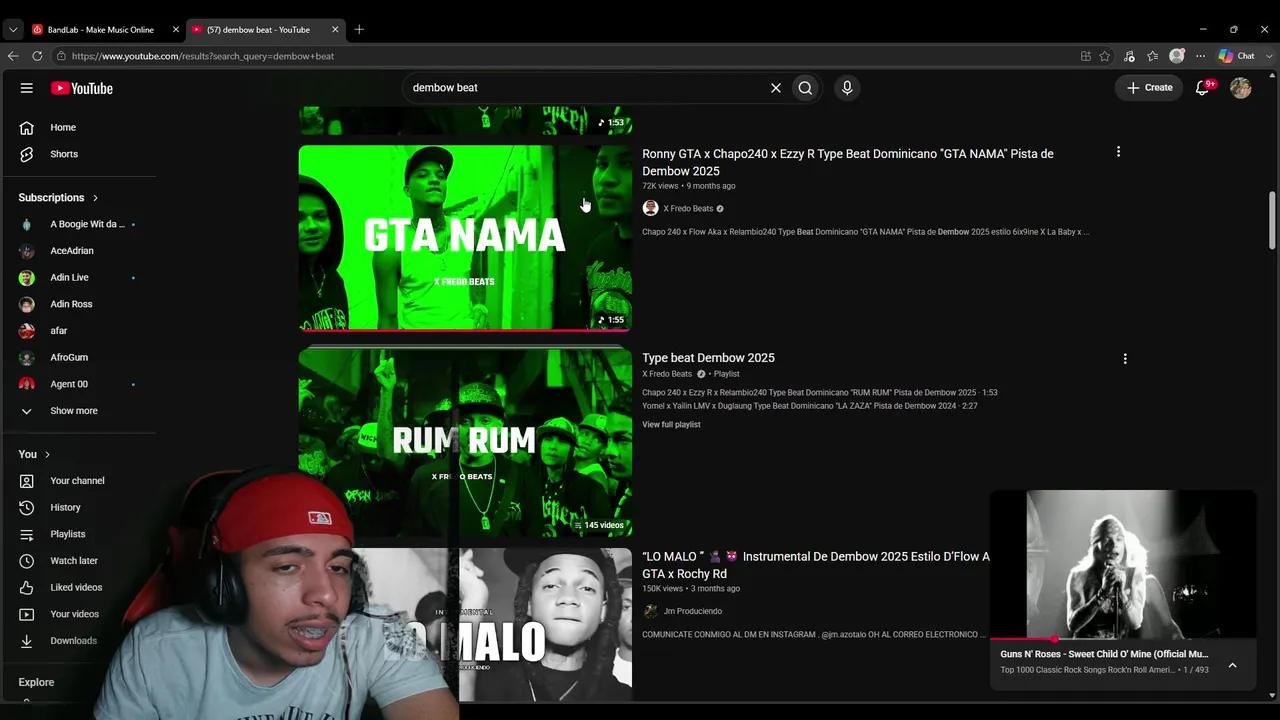1280x720 pixels.
Task: Go back with the browser back arrow
Action: pos(13,56)
